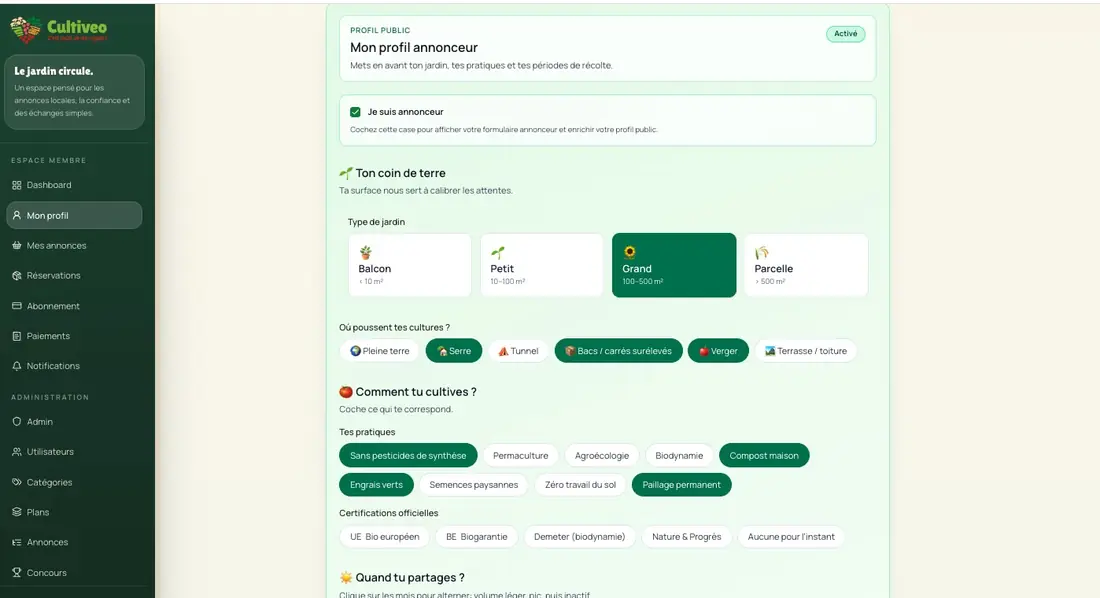This screenshot has width=1100, height=598.
Task: Select the Petit garden type
Action: click(x=542, y=265)
